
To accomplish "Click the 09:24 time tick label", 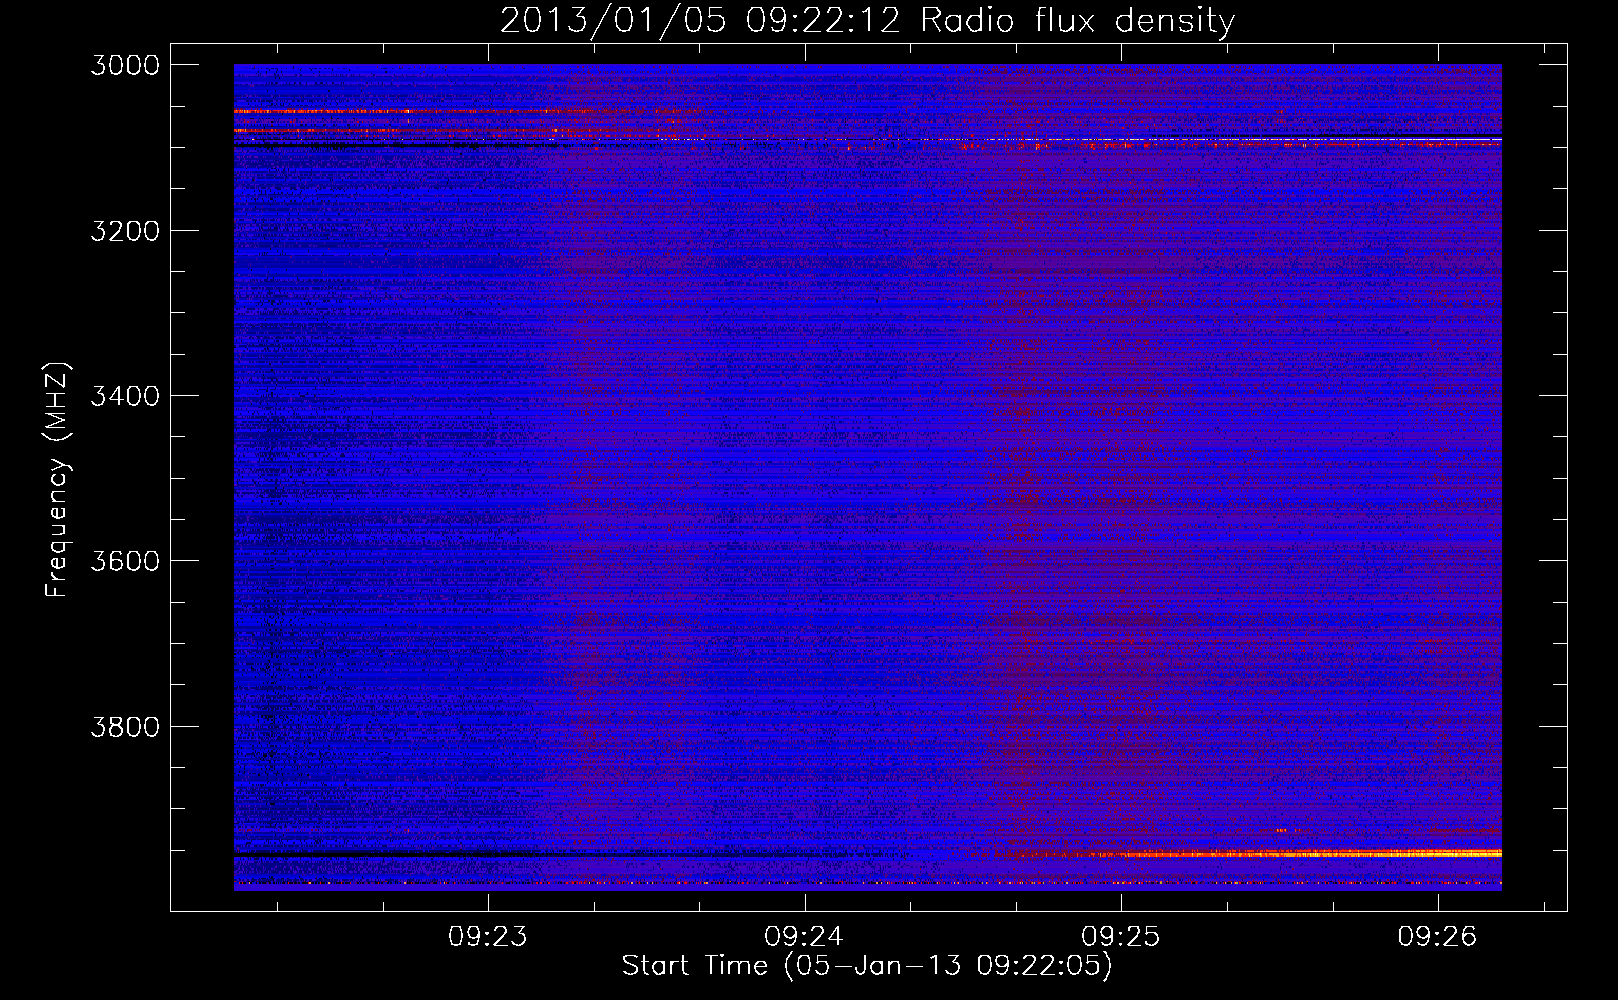I will 804,937.
